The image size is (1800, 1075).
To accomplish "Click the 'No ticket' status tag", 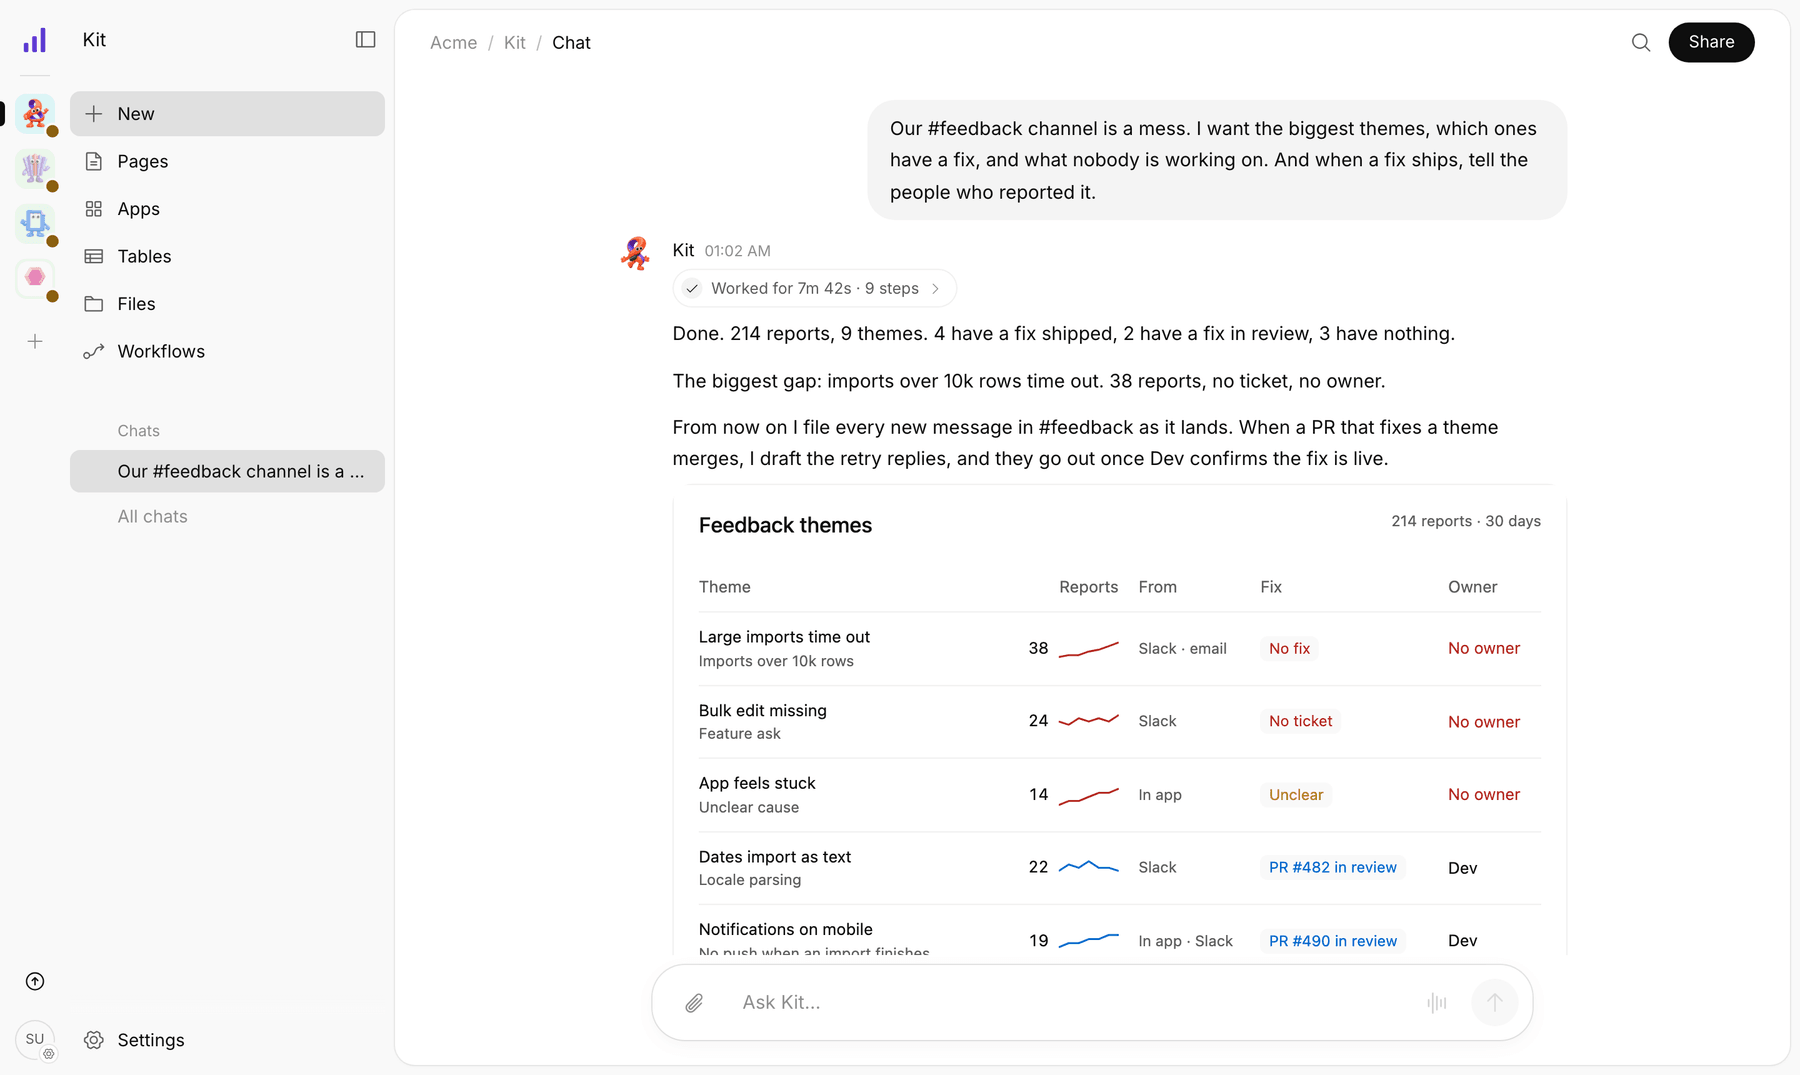I will [1300, 721].
